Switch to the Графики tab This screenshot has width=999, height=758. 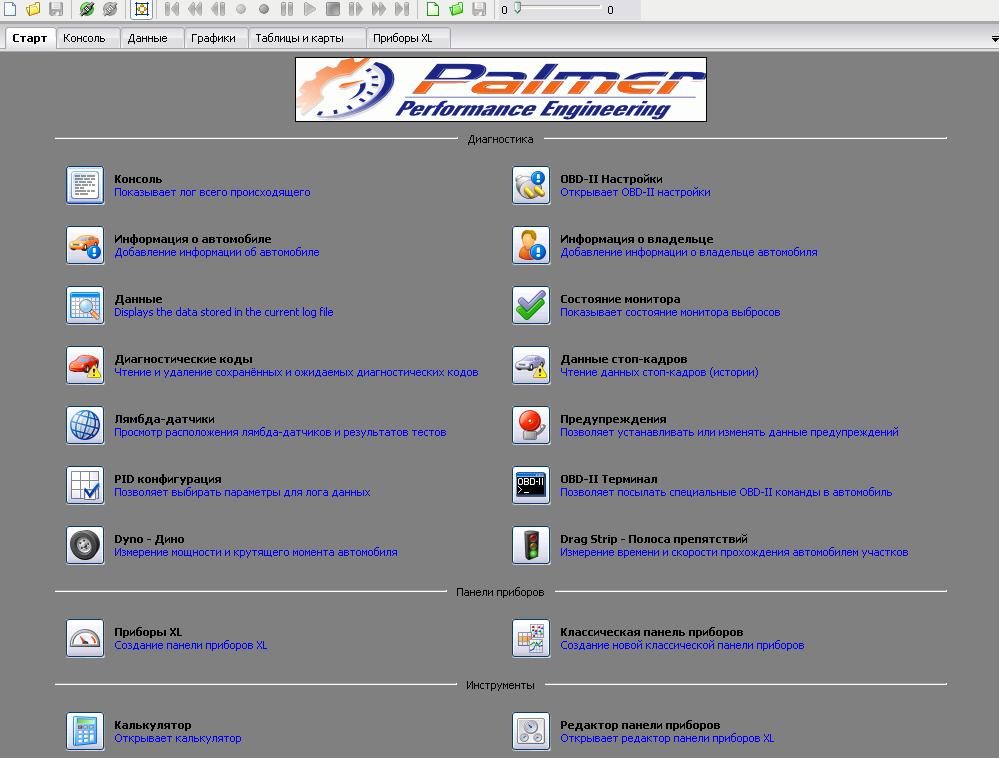point(215,38)
